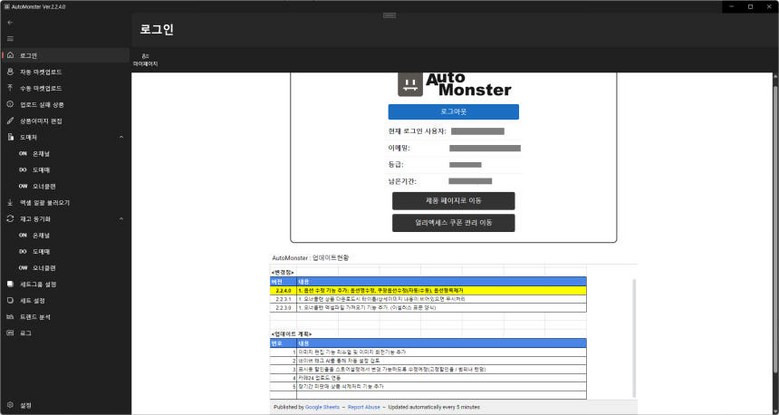Click the DO icon under 도매처 section

pos(23,170)
